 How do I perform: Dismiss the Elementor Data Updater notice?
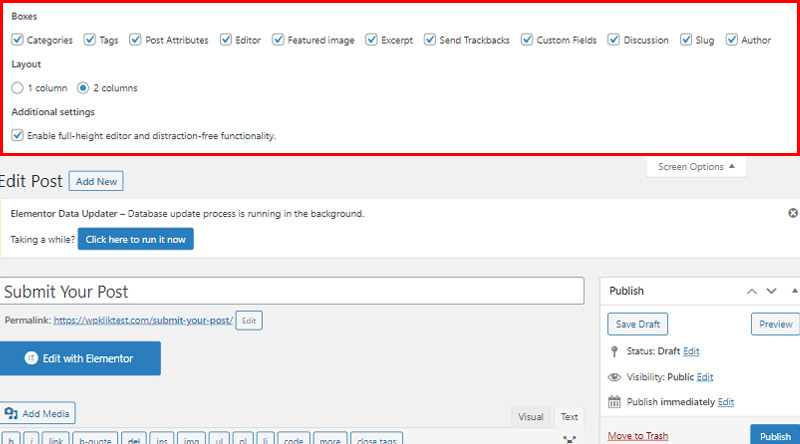[793, 213]
